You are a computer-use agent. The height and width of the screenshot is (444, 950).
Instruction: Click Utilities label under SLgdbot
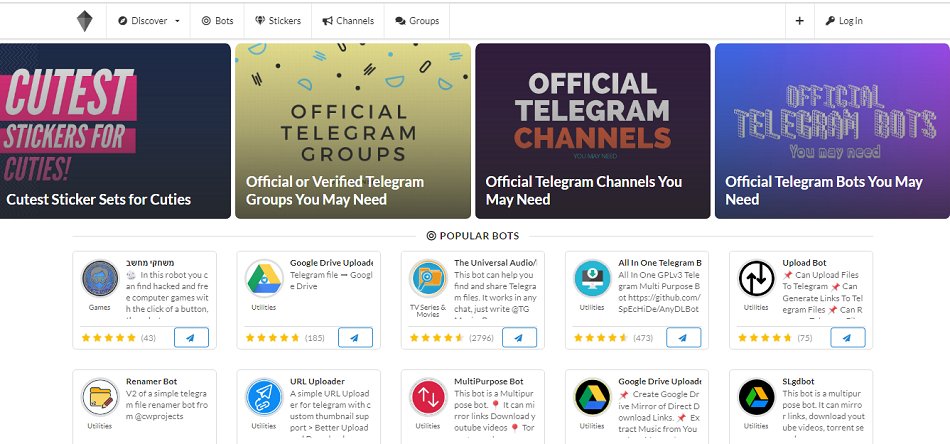pyautogui.click(x=756, y=426)
